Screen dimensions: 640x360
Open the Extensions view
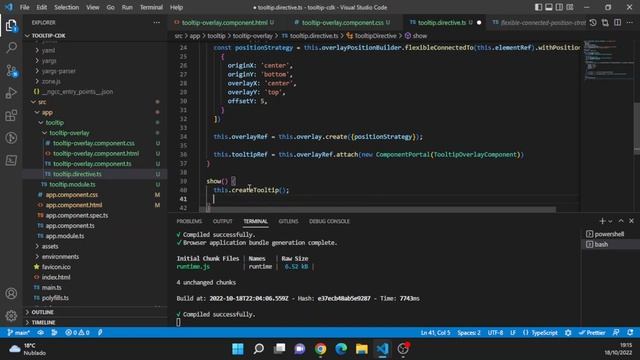pos(11,116)
